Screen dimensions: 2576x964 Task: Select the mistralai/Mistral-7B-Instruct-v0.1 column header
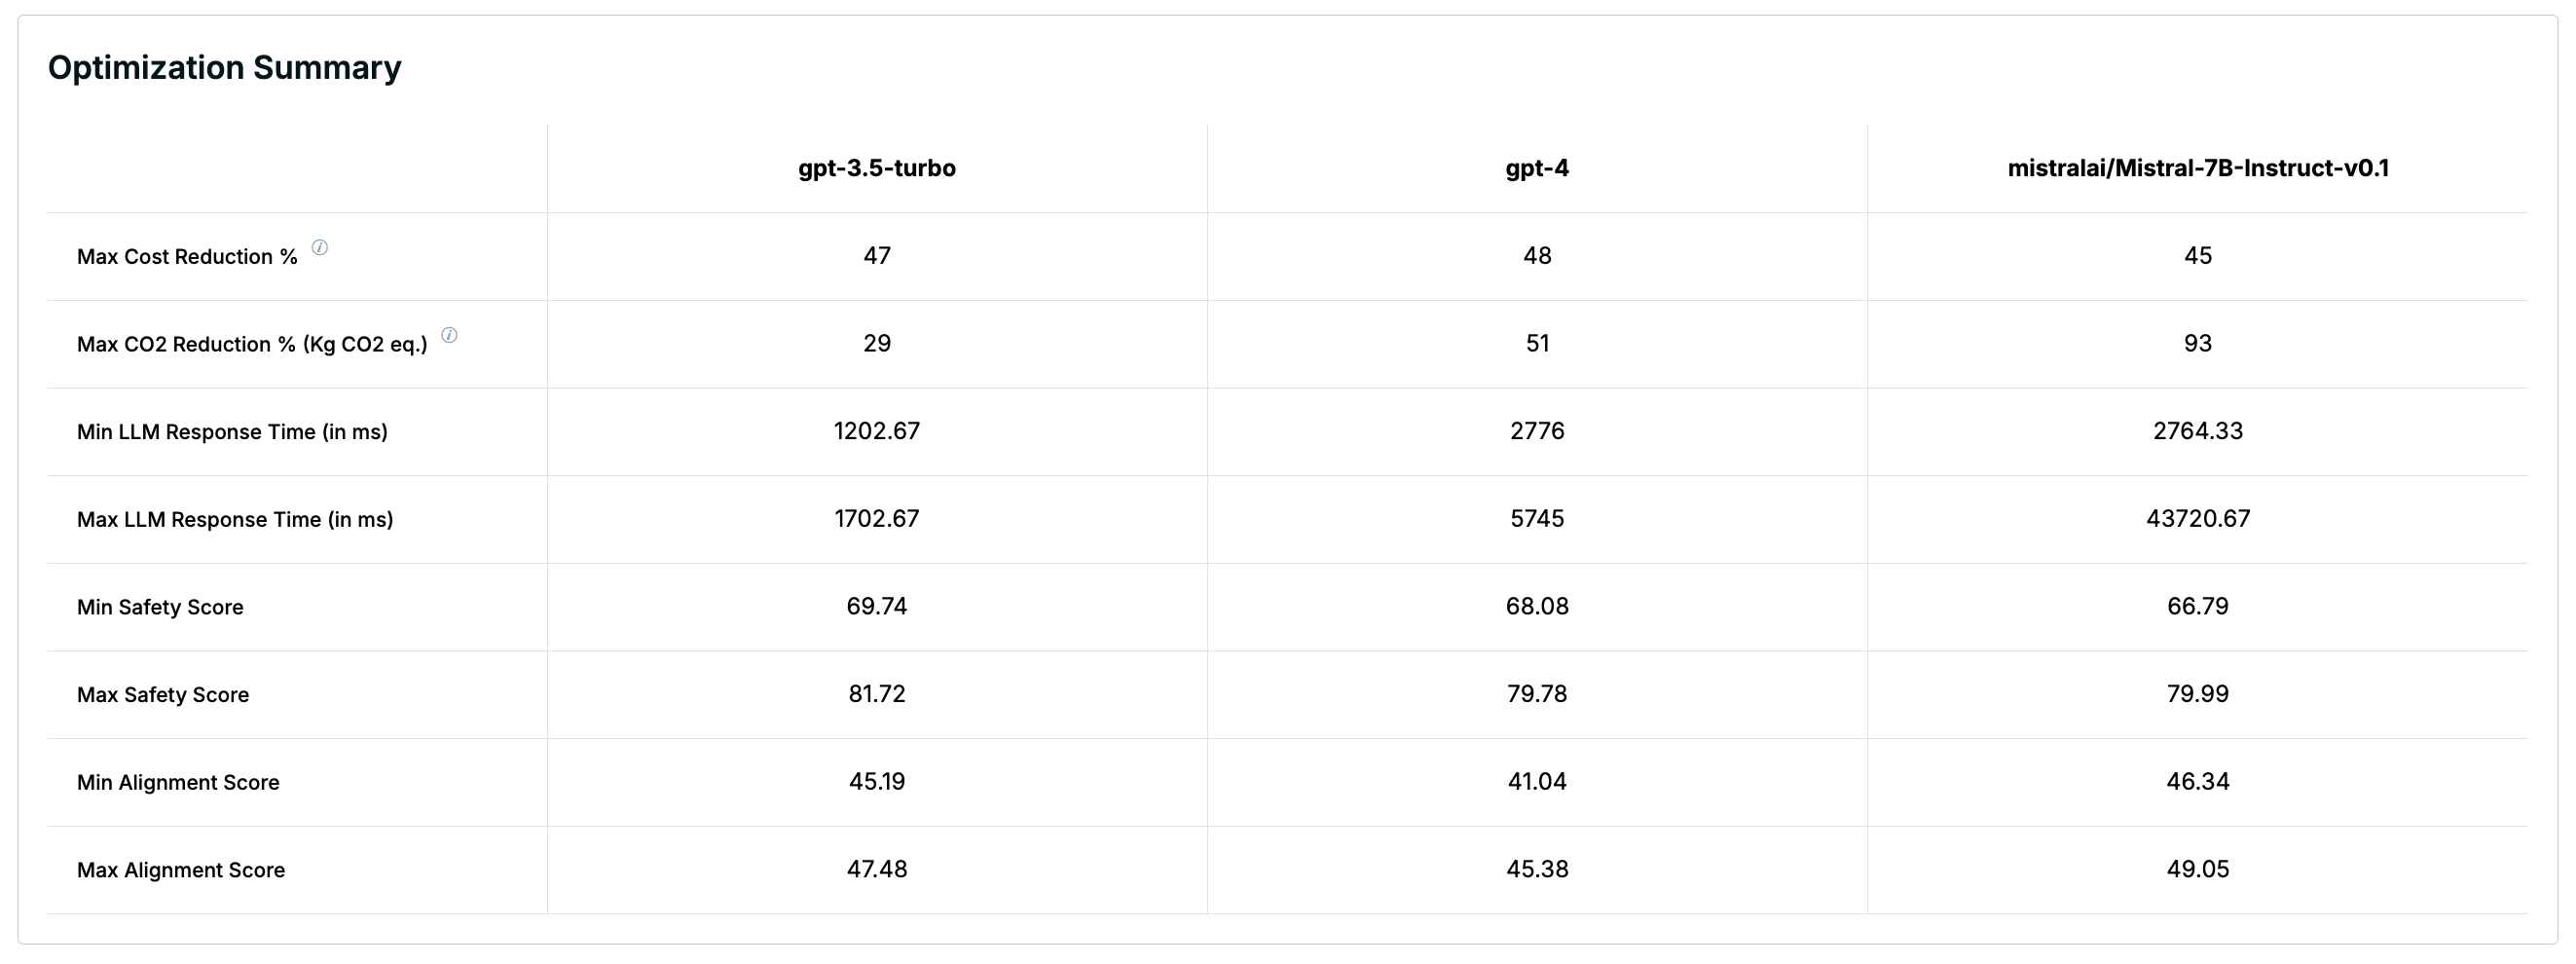[2197, 168]
